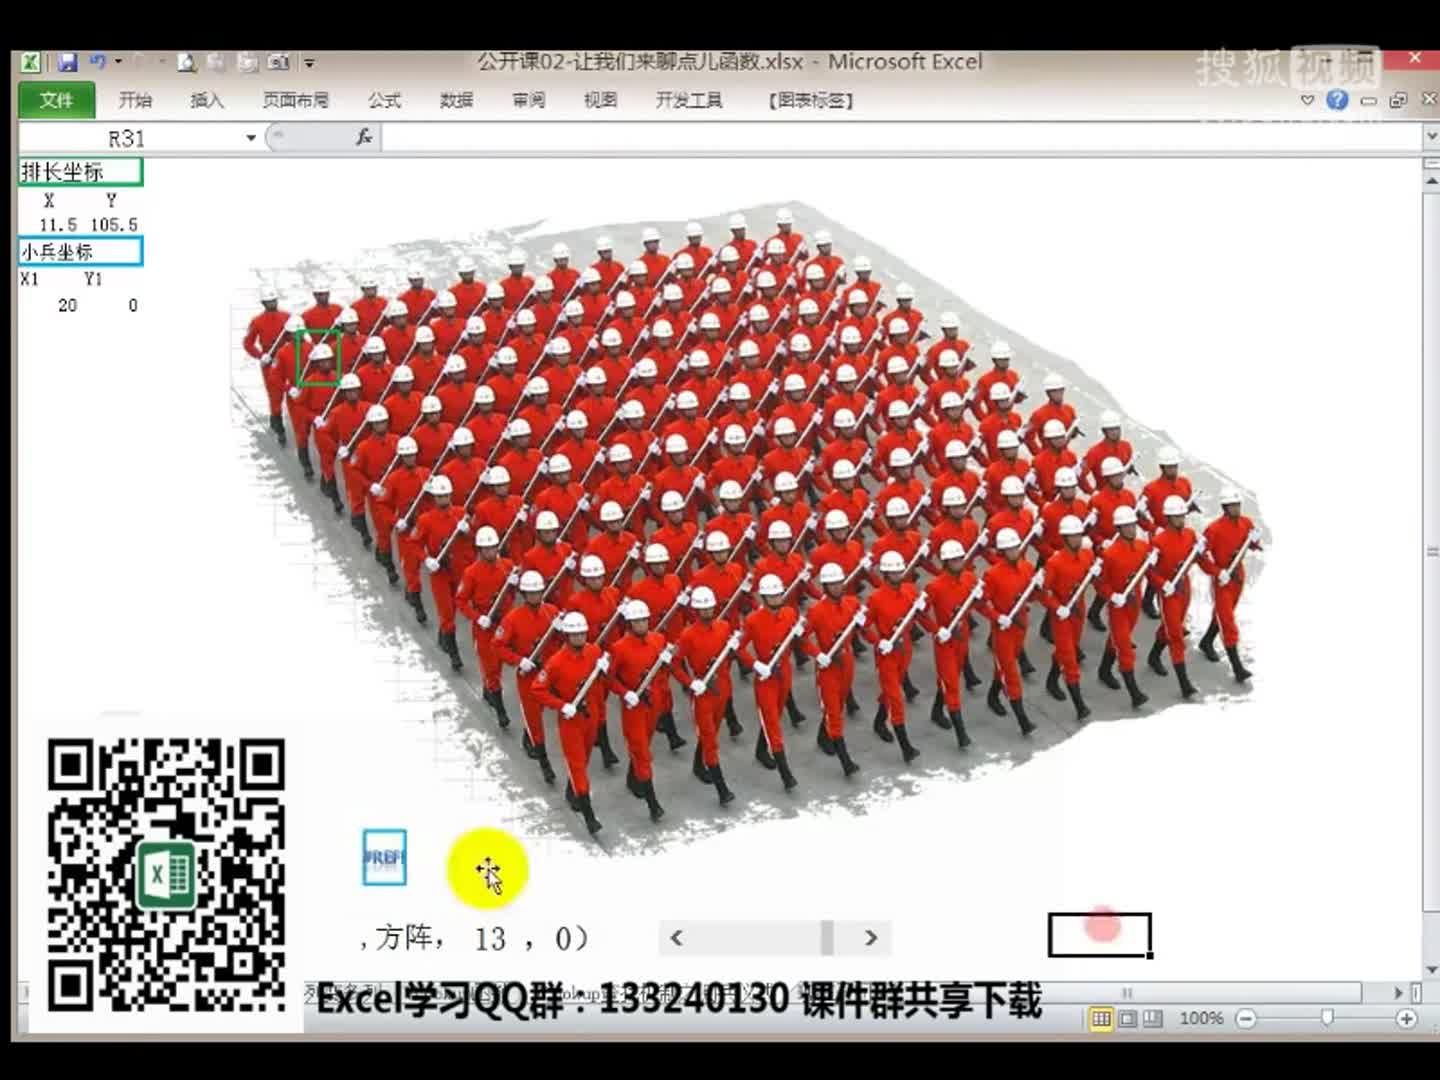1440x1080 pixels.
Task: Click the form scrollbar right arrow
Action: (x=871, y=938)
